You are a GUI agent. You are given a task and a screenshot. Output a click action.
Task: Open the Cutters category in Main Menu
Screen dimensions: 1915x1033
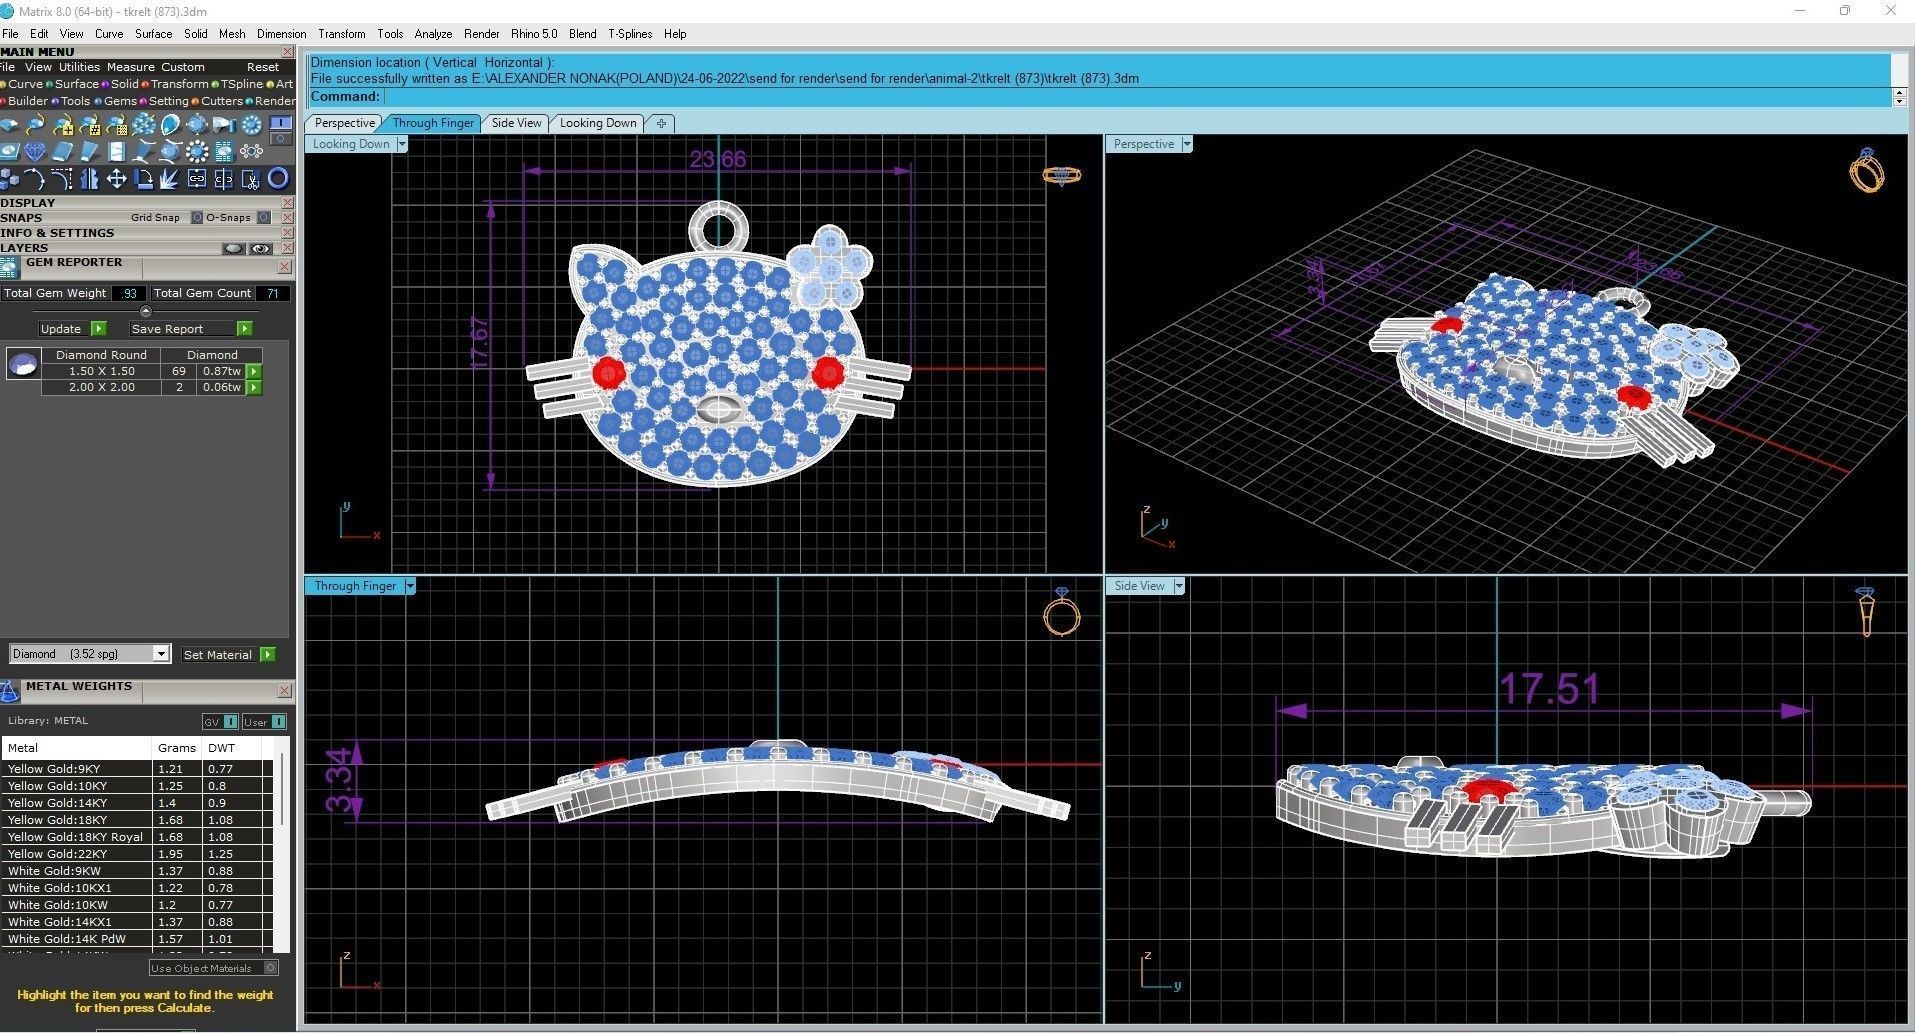pos(221,101)
